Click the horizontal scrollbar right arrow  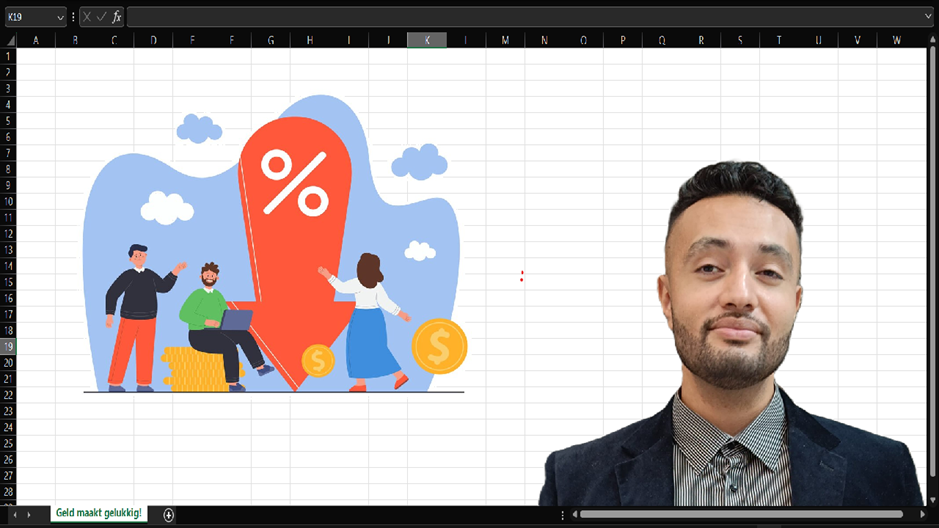924,515
